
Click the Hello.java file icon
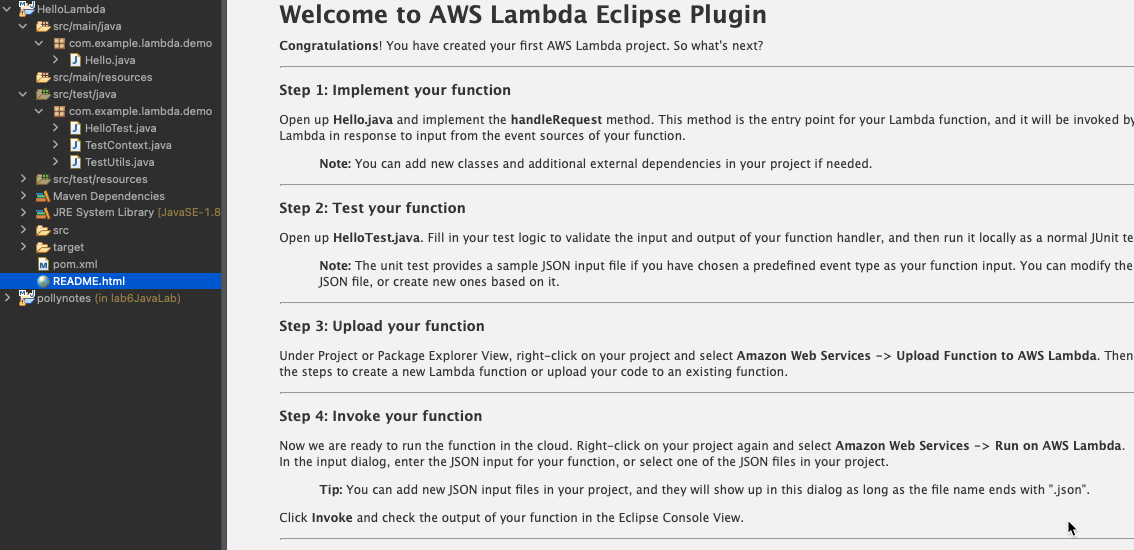pos(75,60)
